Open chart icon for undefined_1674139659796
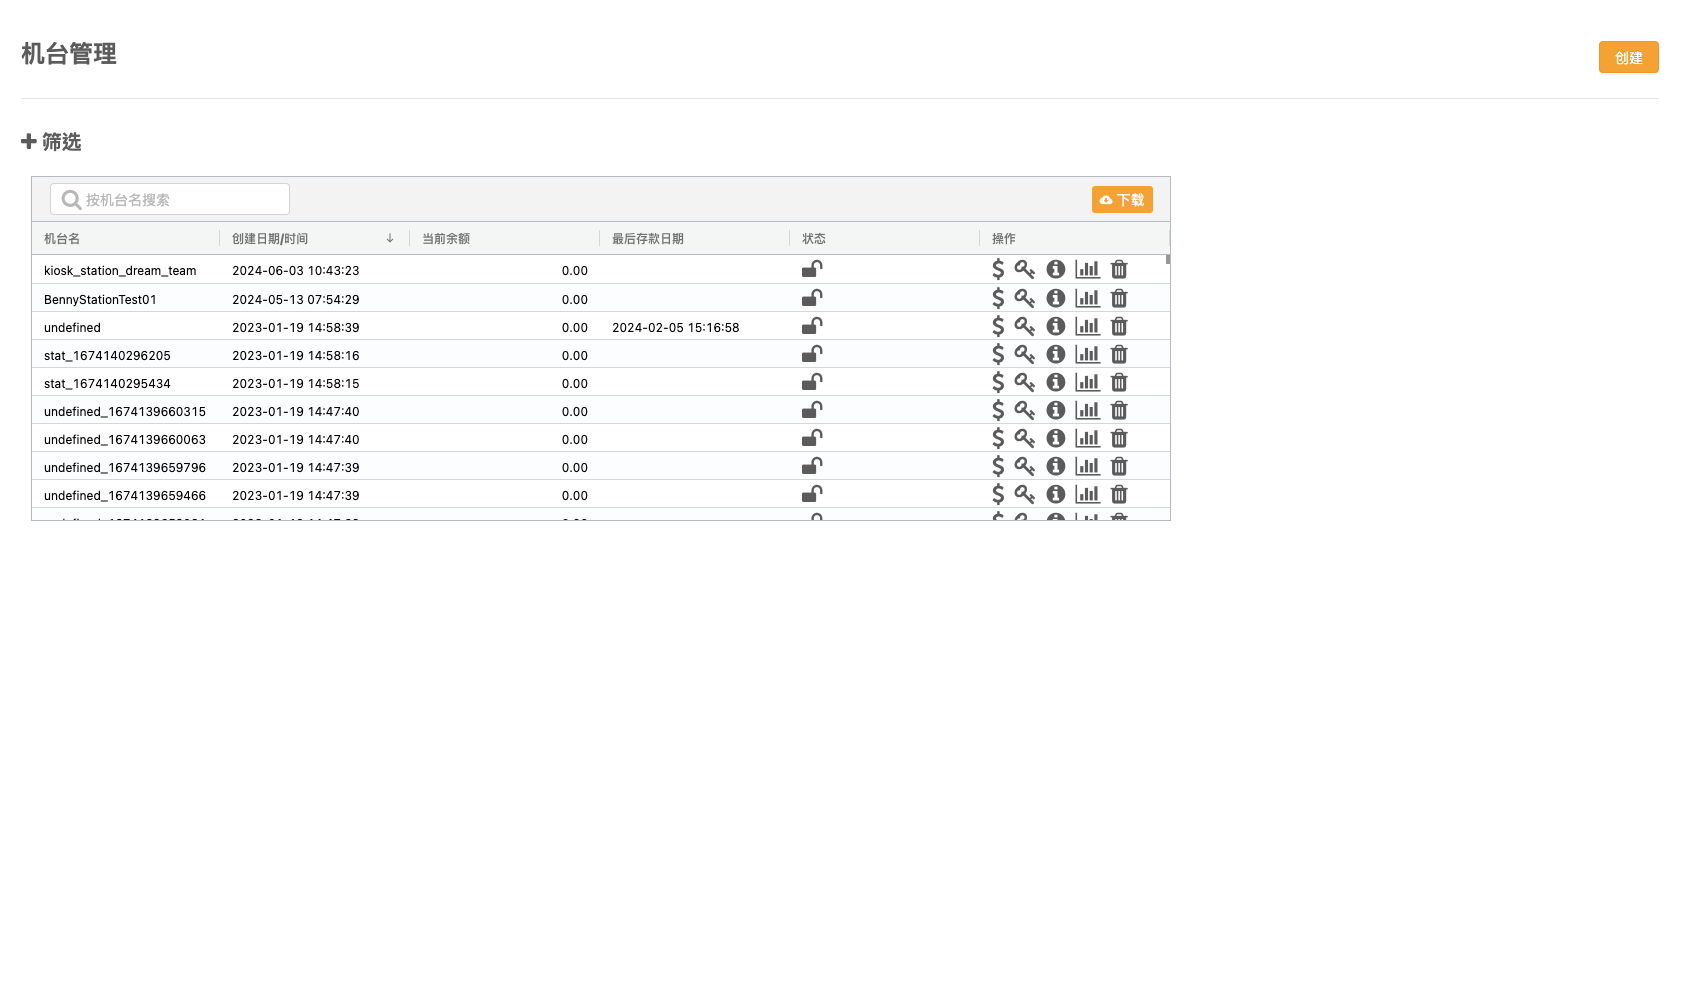Image resolution: width=1681 pixels, height=1001 pixels. click(1087, 466)
